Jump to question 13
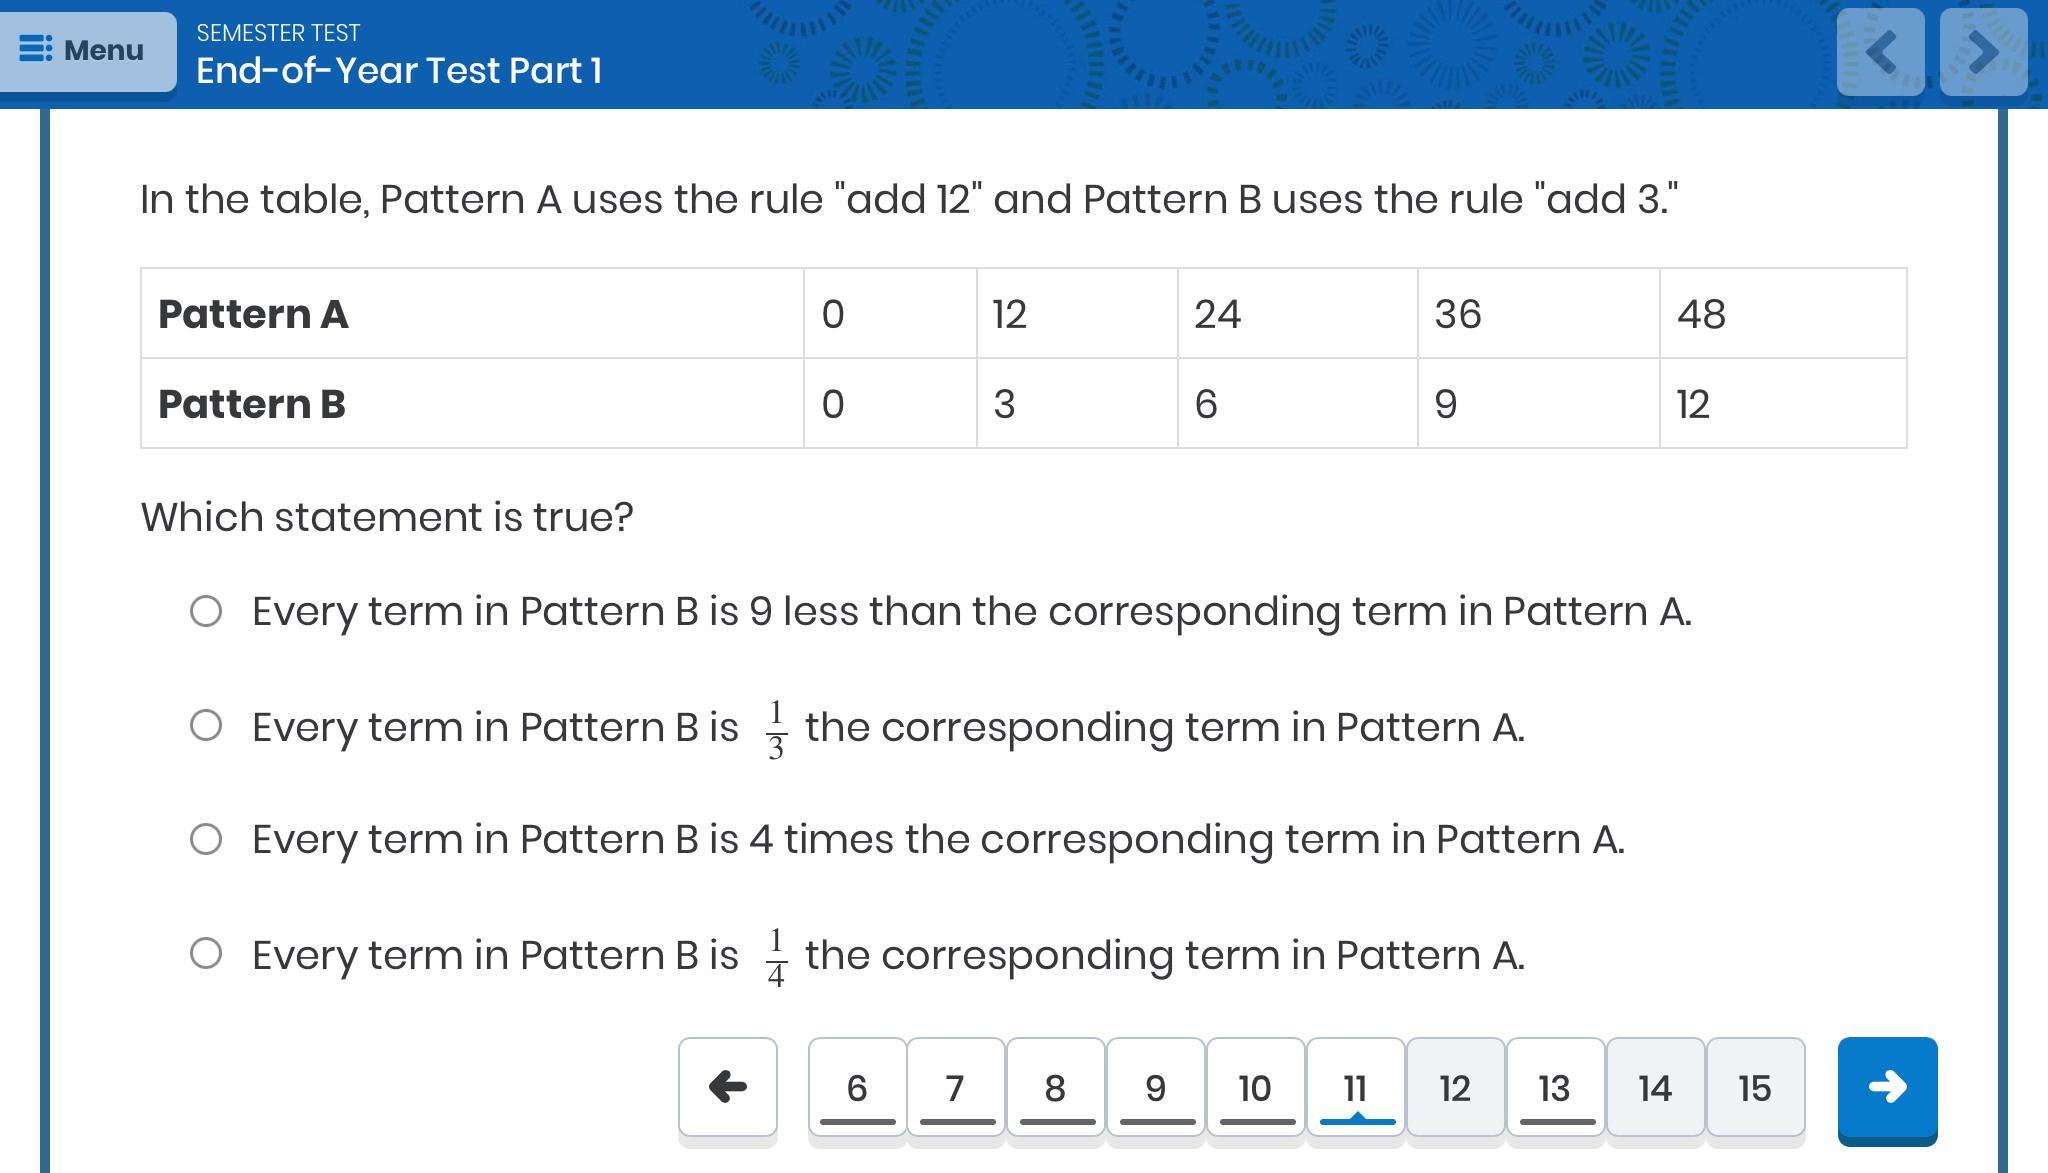The image size is (2048, 1173). [x=1555, y=1088]
